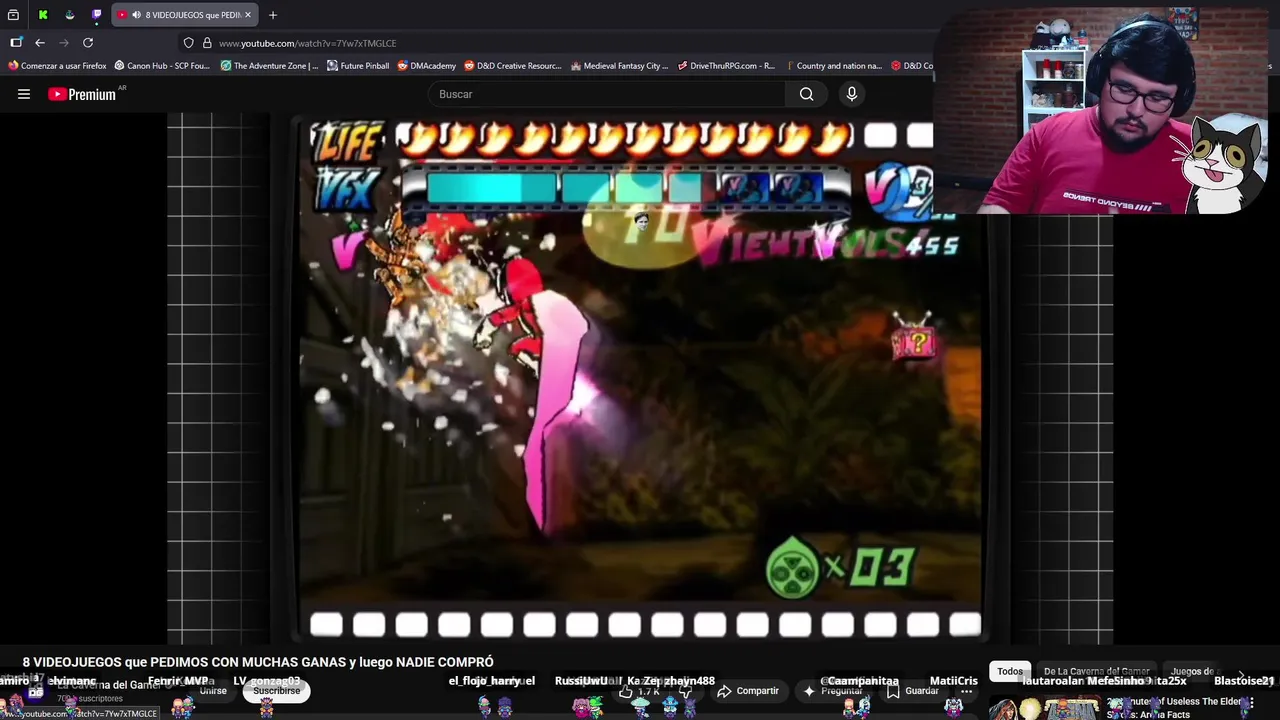This screenshot has width=1280, height=720.
Task: Open Comenzar a usar Firefox bookmark
Action: pos(57,66)
